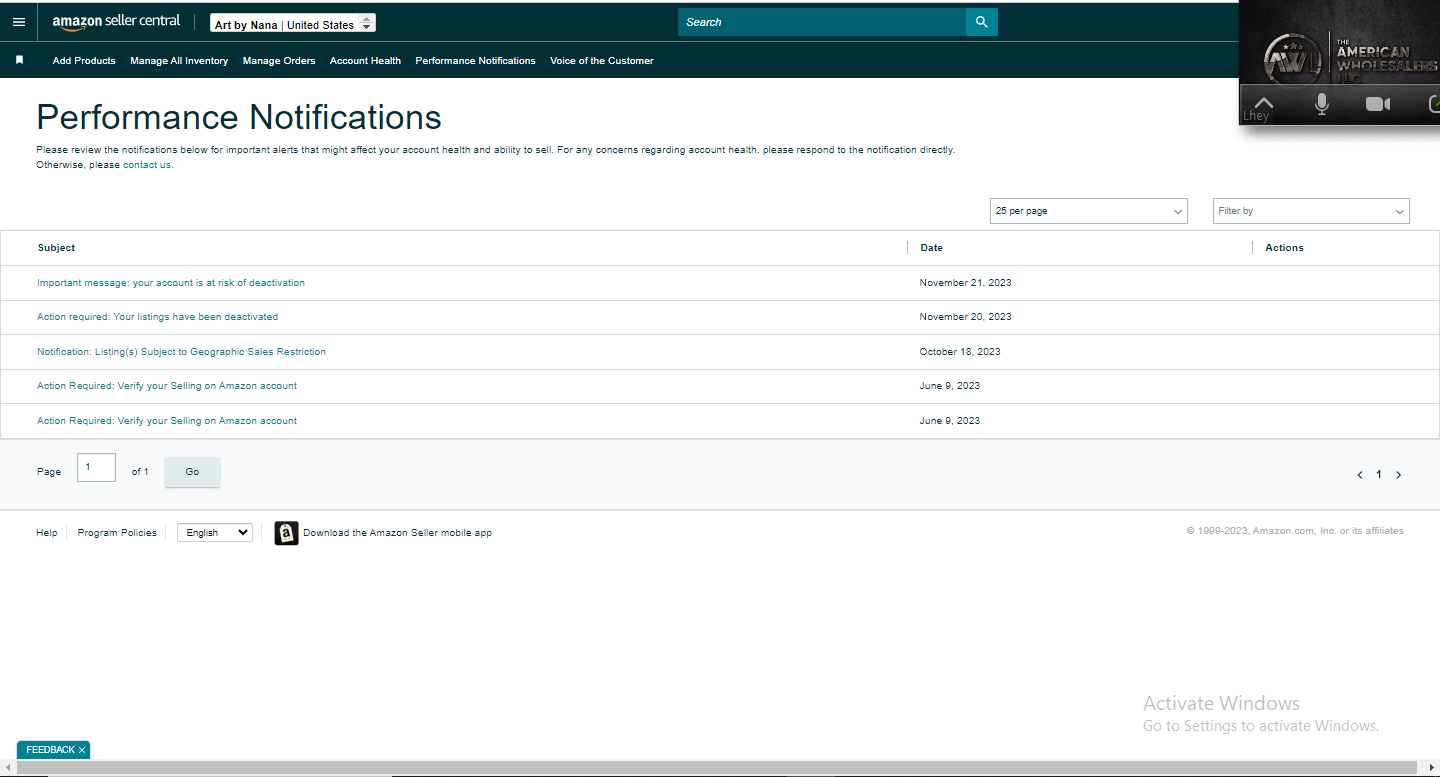
Task: Expand the 25 per page dropdown
Action: pos(1089,211)
